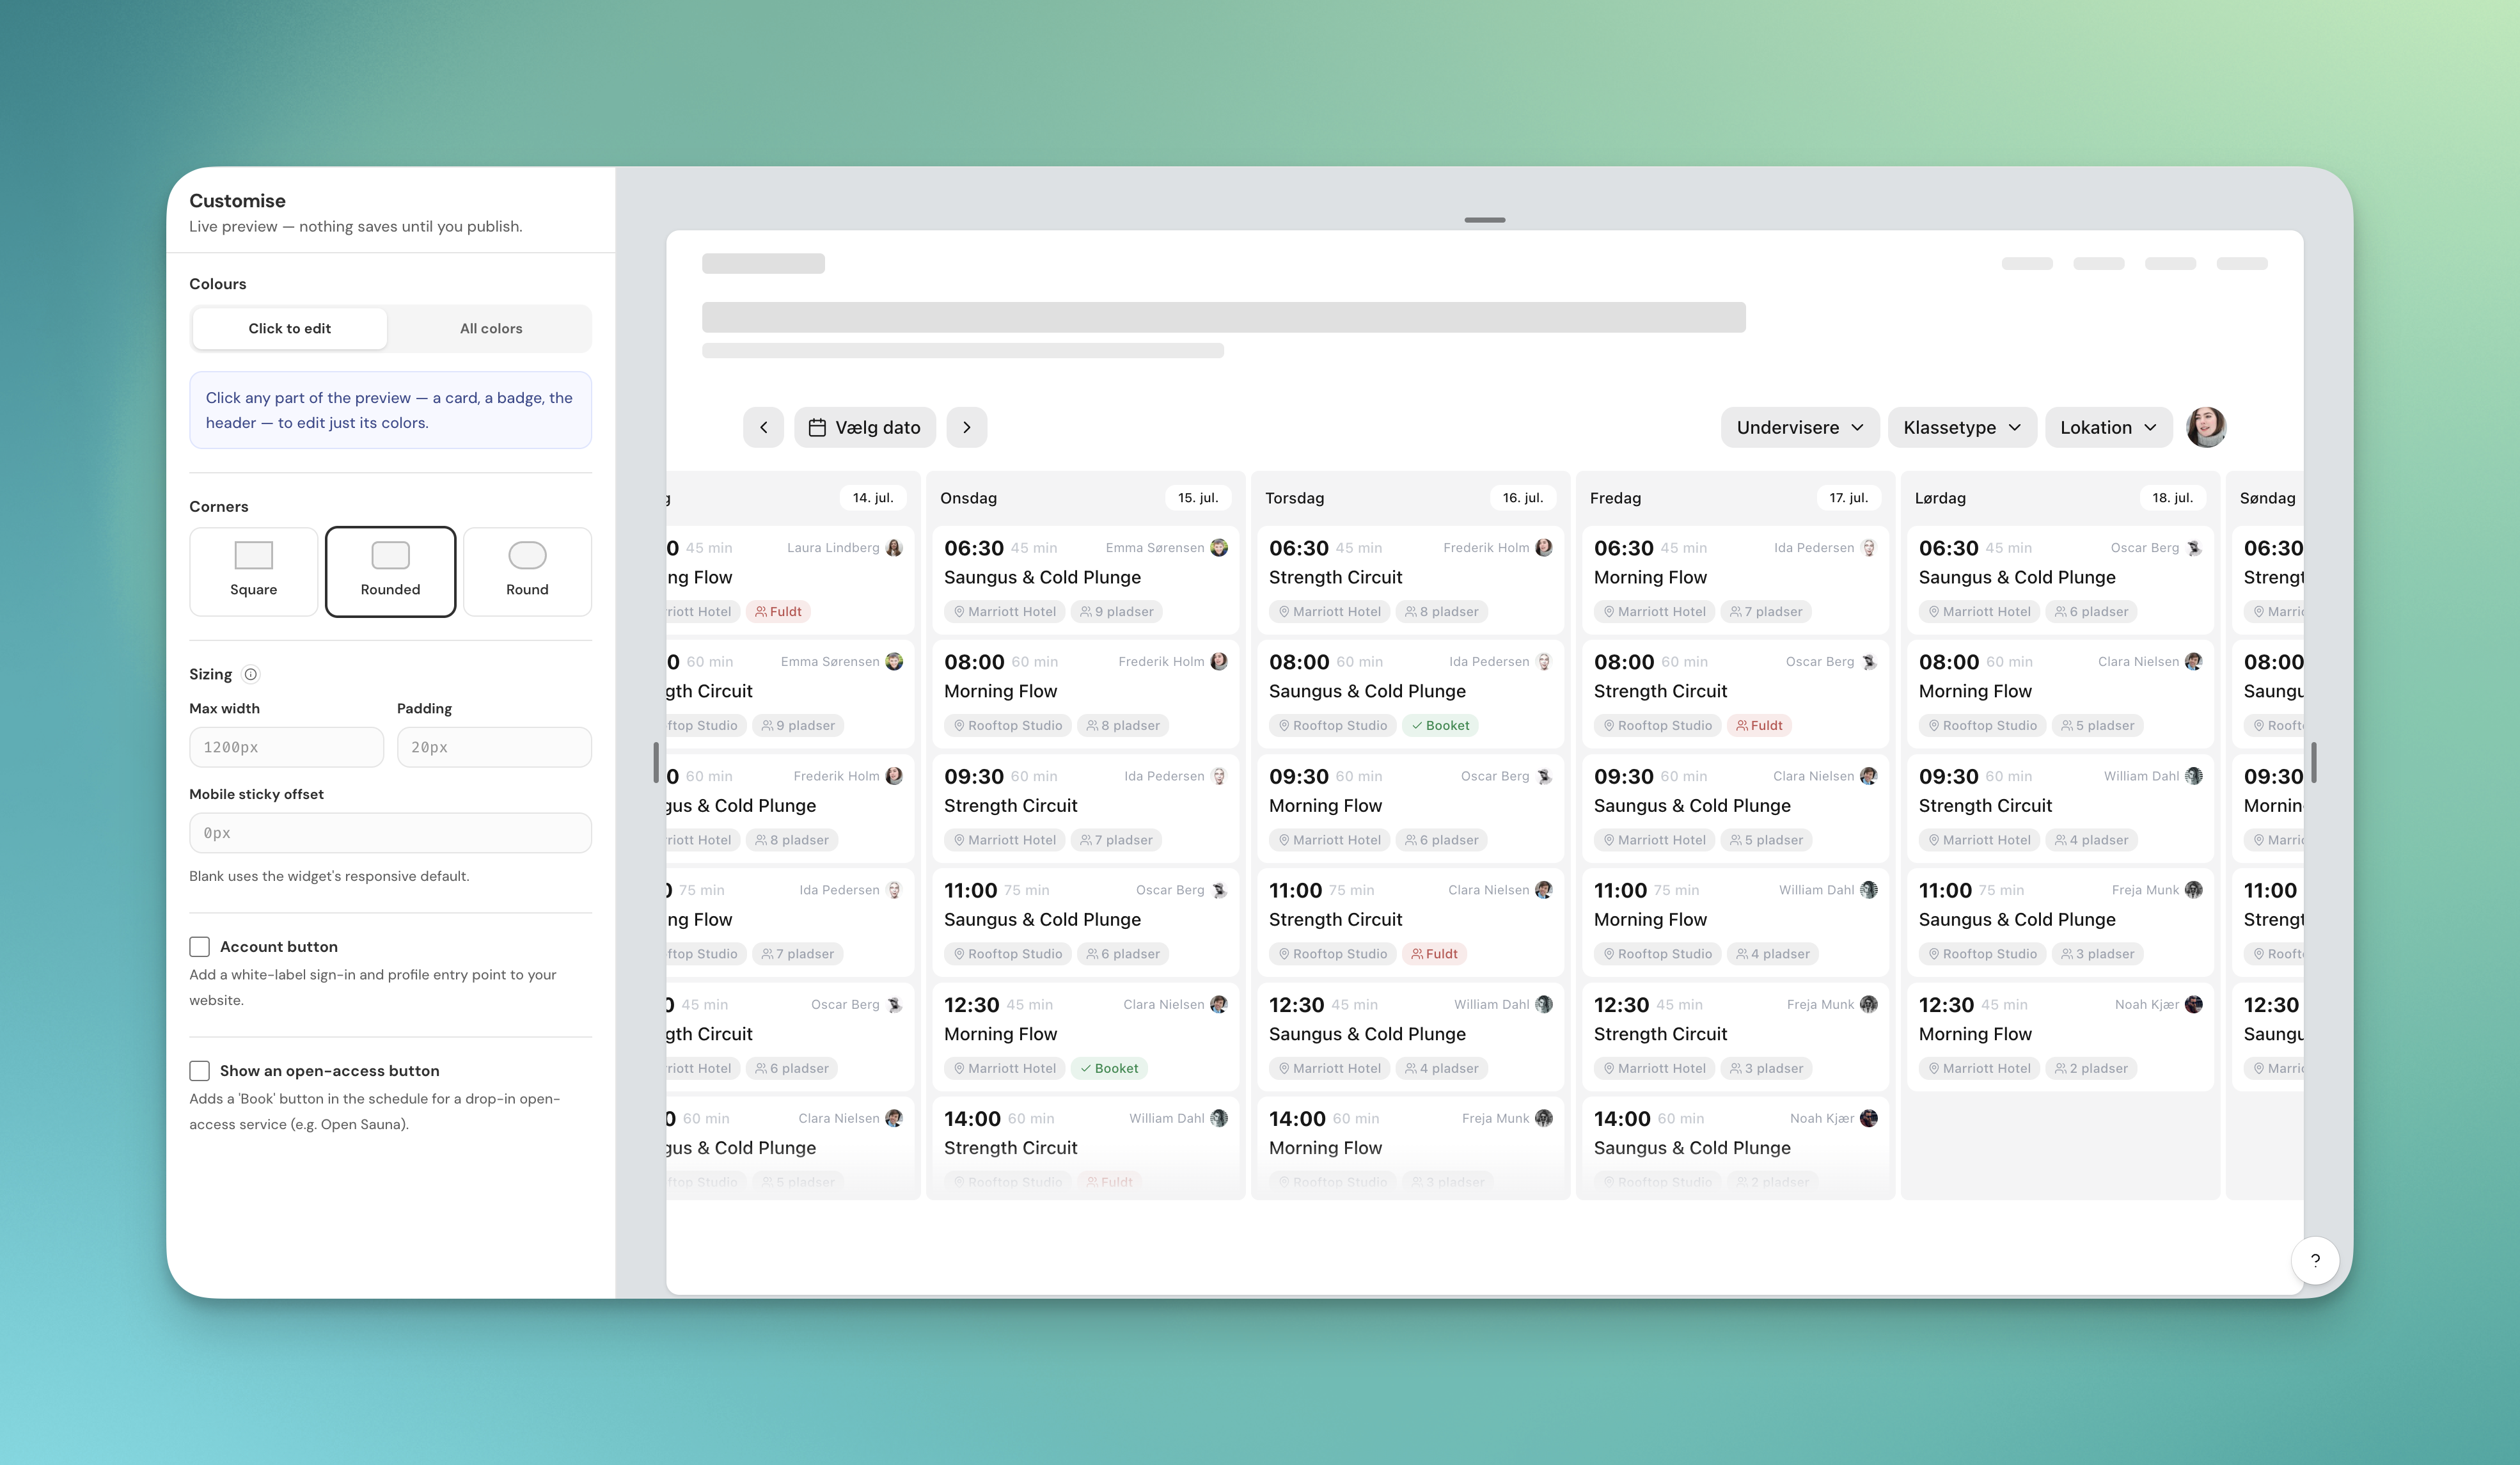
Task: Click Rooftop Studio badge on Lørdag 11:00 class
Action: 1982,953
